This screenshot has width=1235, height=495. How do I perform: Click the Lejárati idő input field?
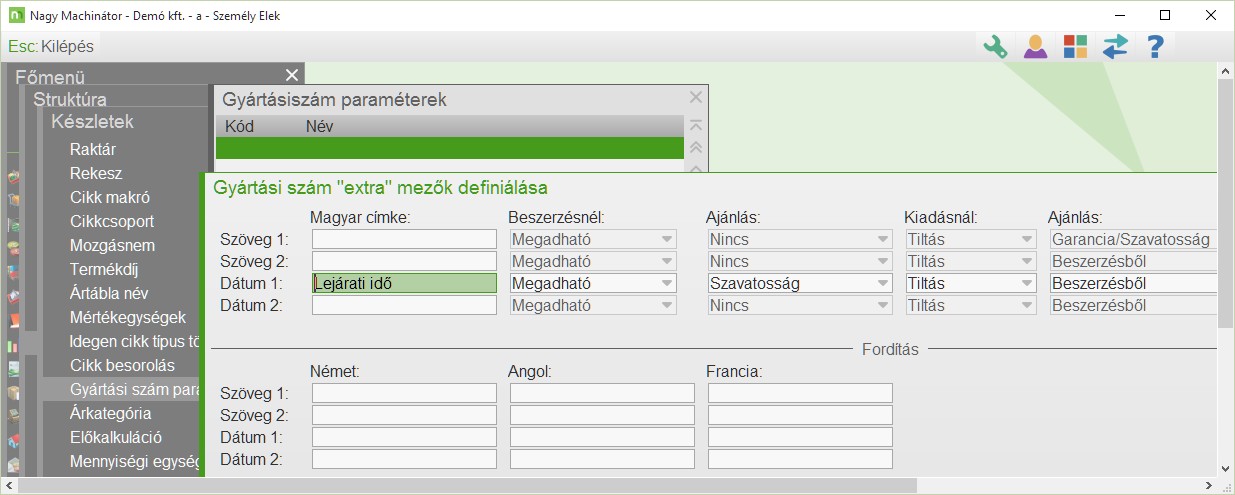404,283
